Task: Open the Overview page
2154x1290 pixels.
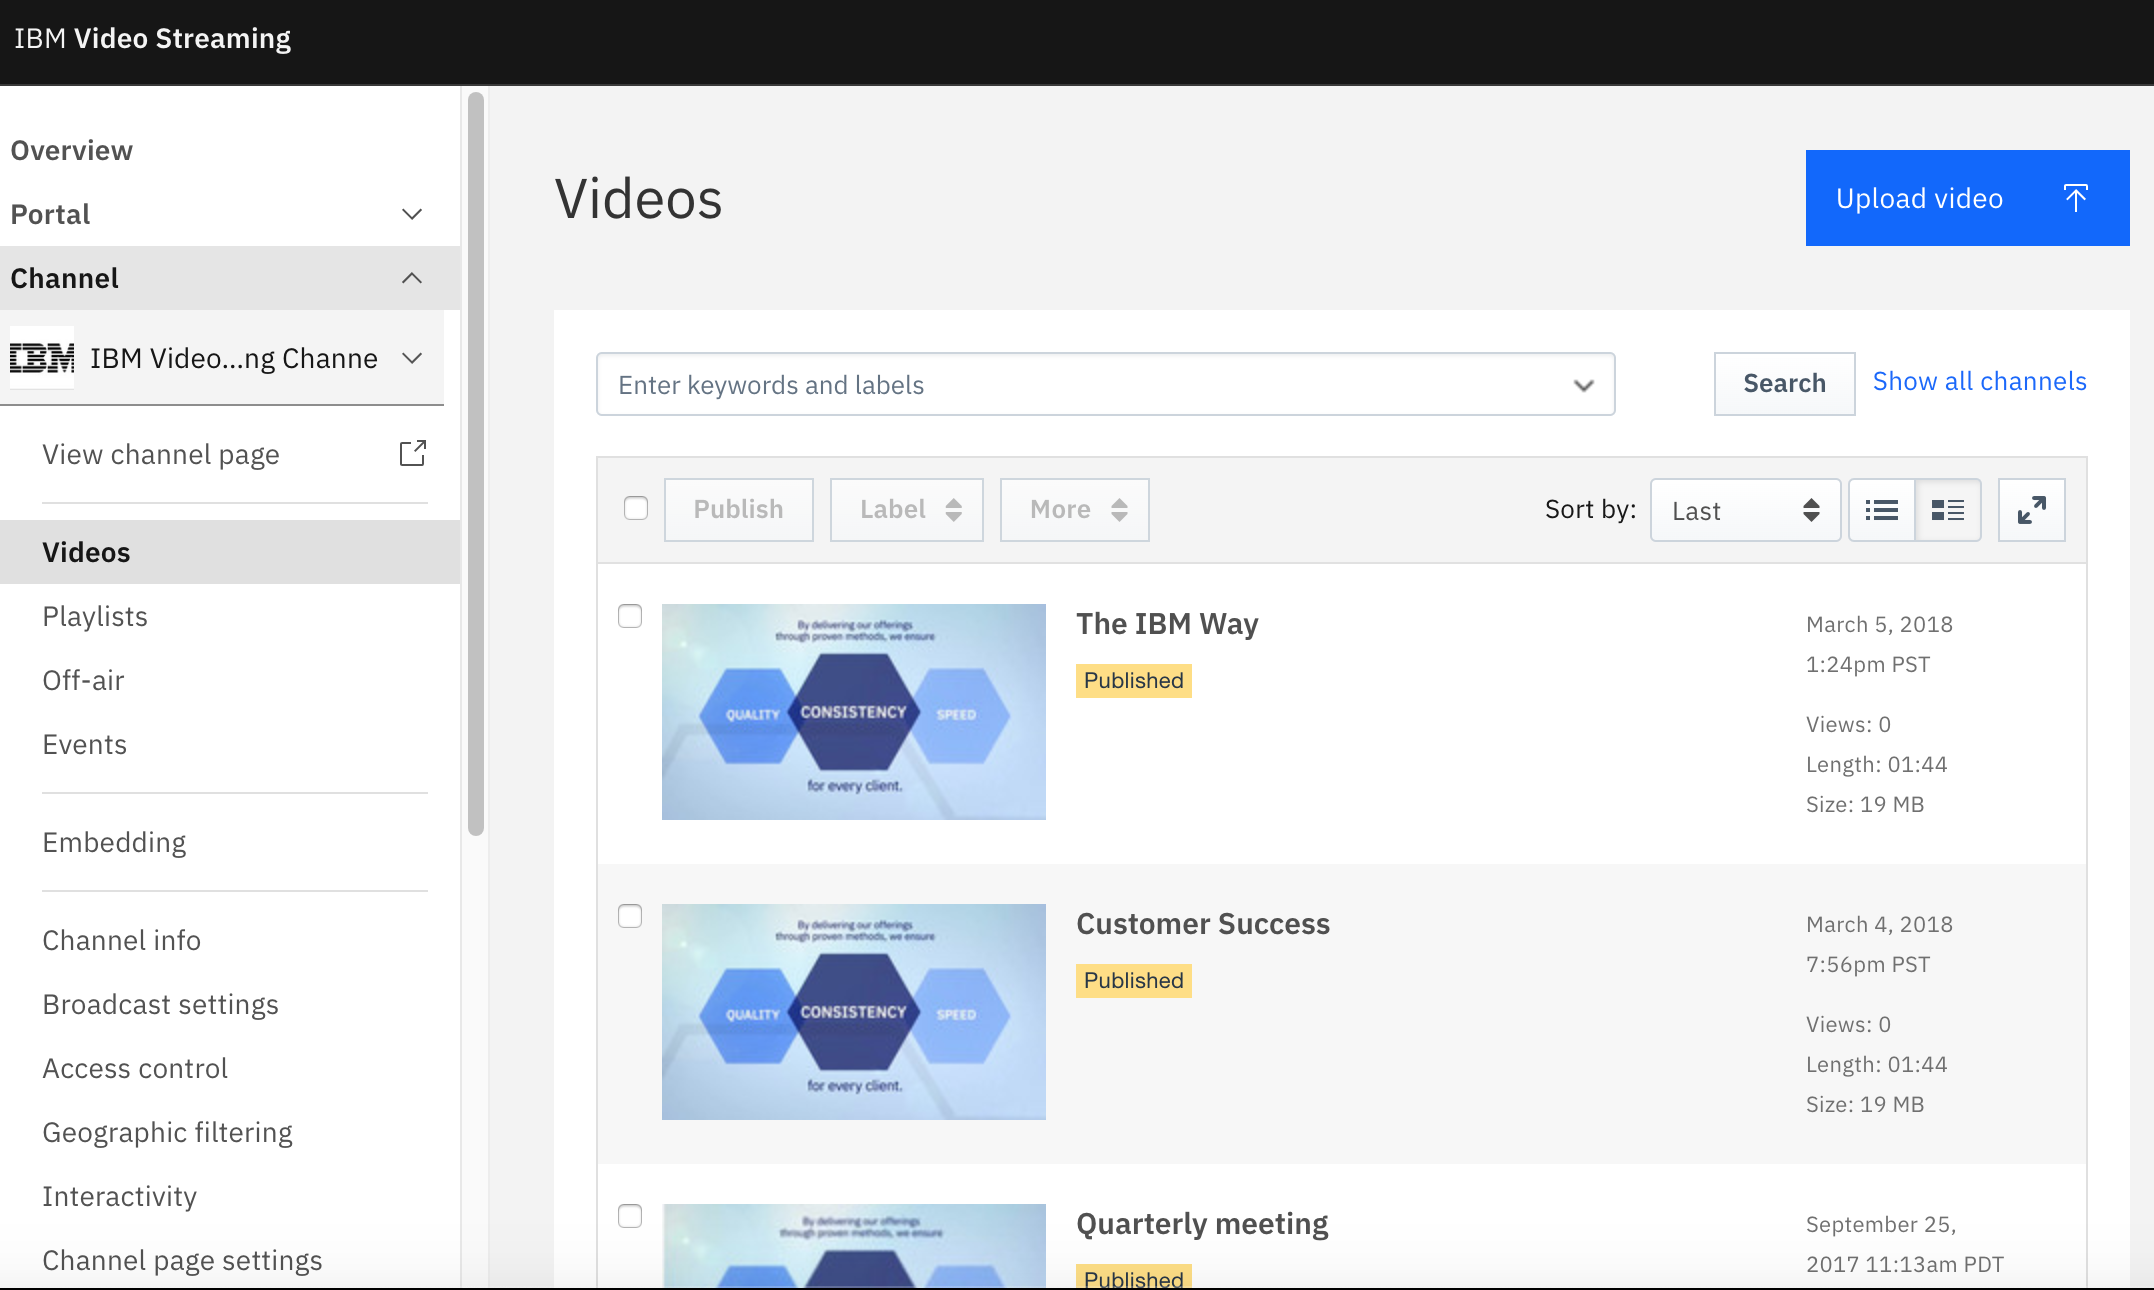Action: (x=71, y=150)
